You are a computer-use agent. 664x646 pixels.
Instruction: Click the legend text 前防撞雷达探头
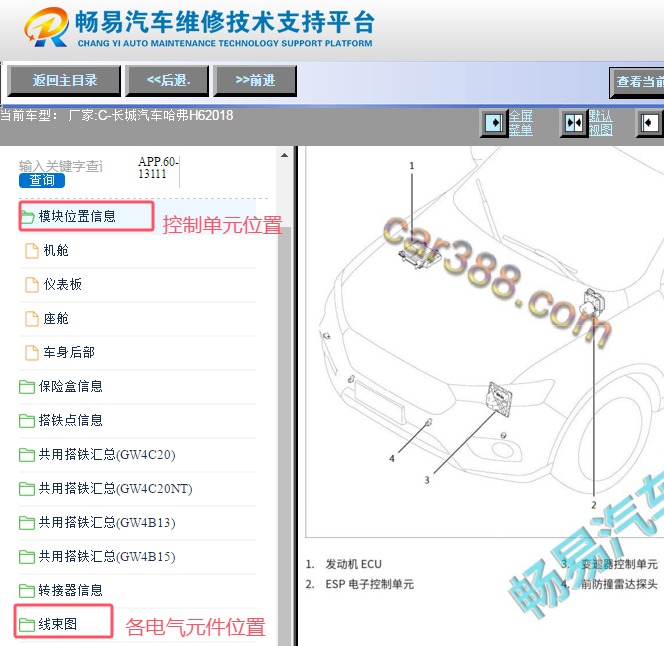[x=619, y=585]
